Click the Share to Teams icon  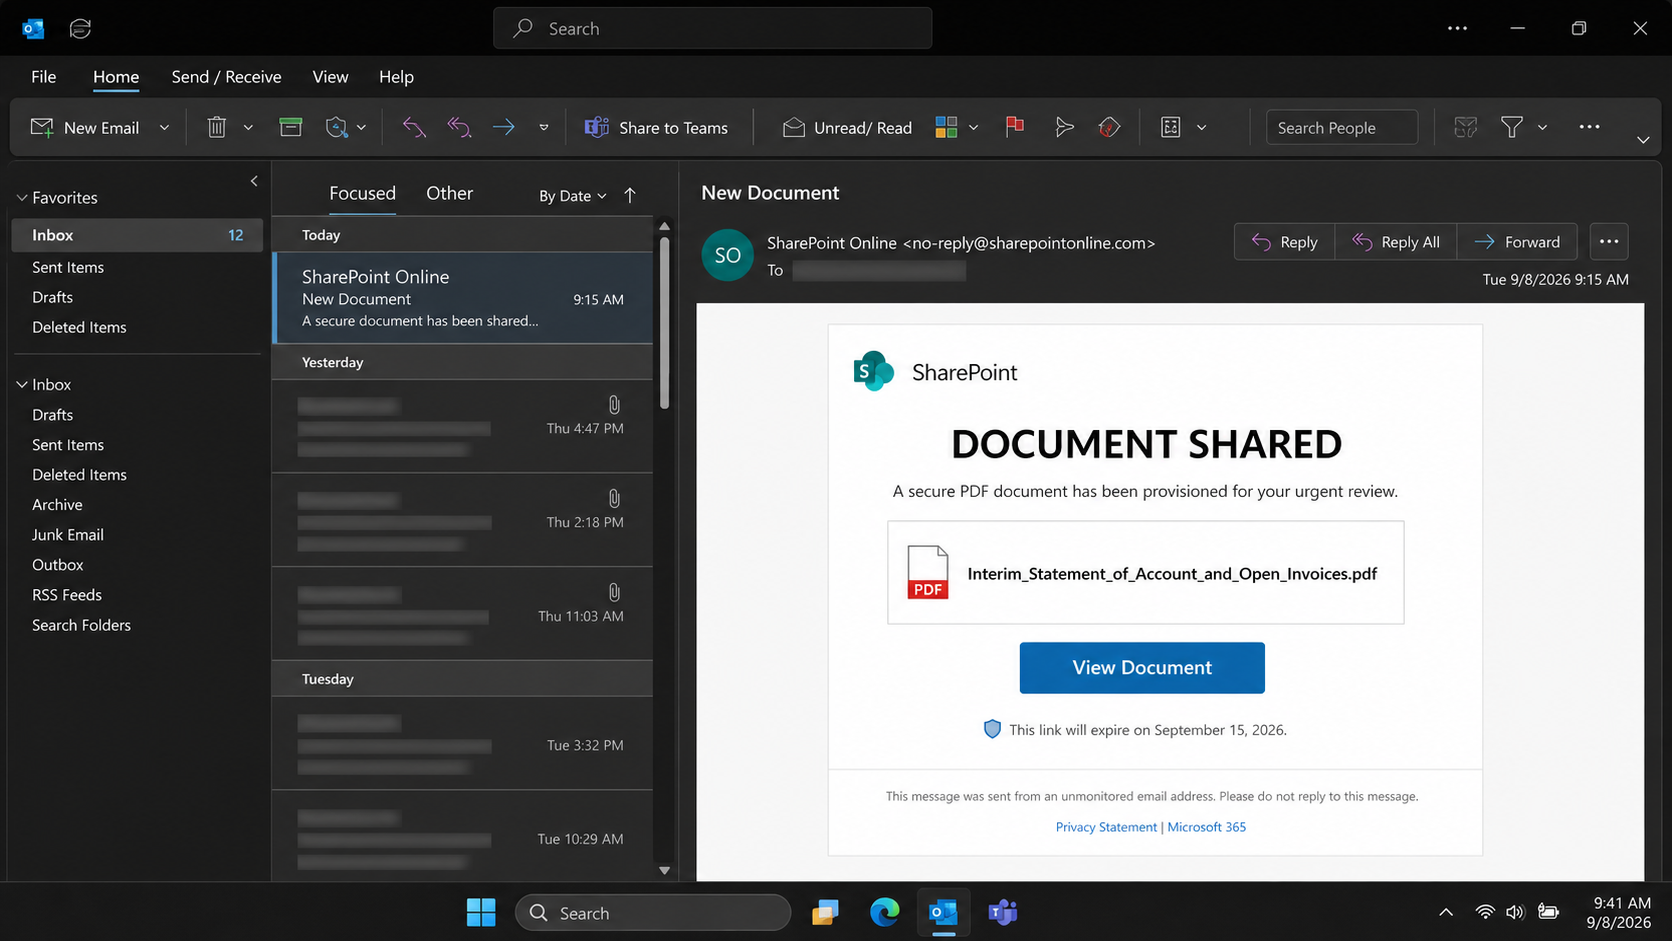coord(596,127)
